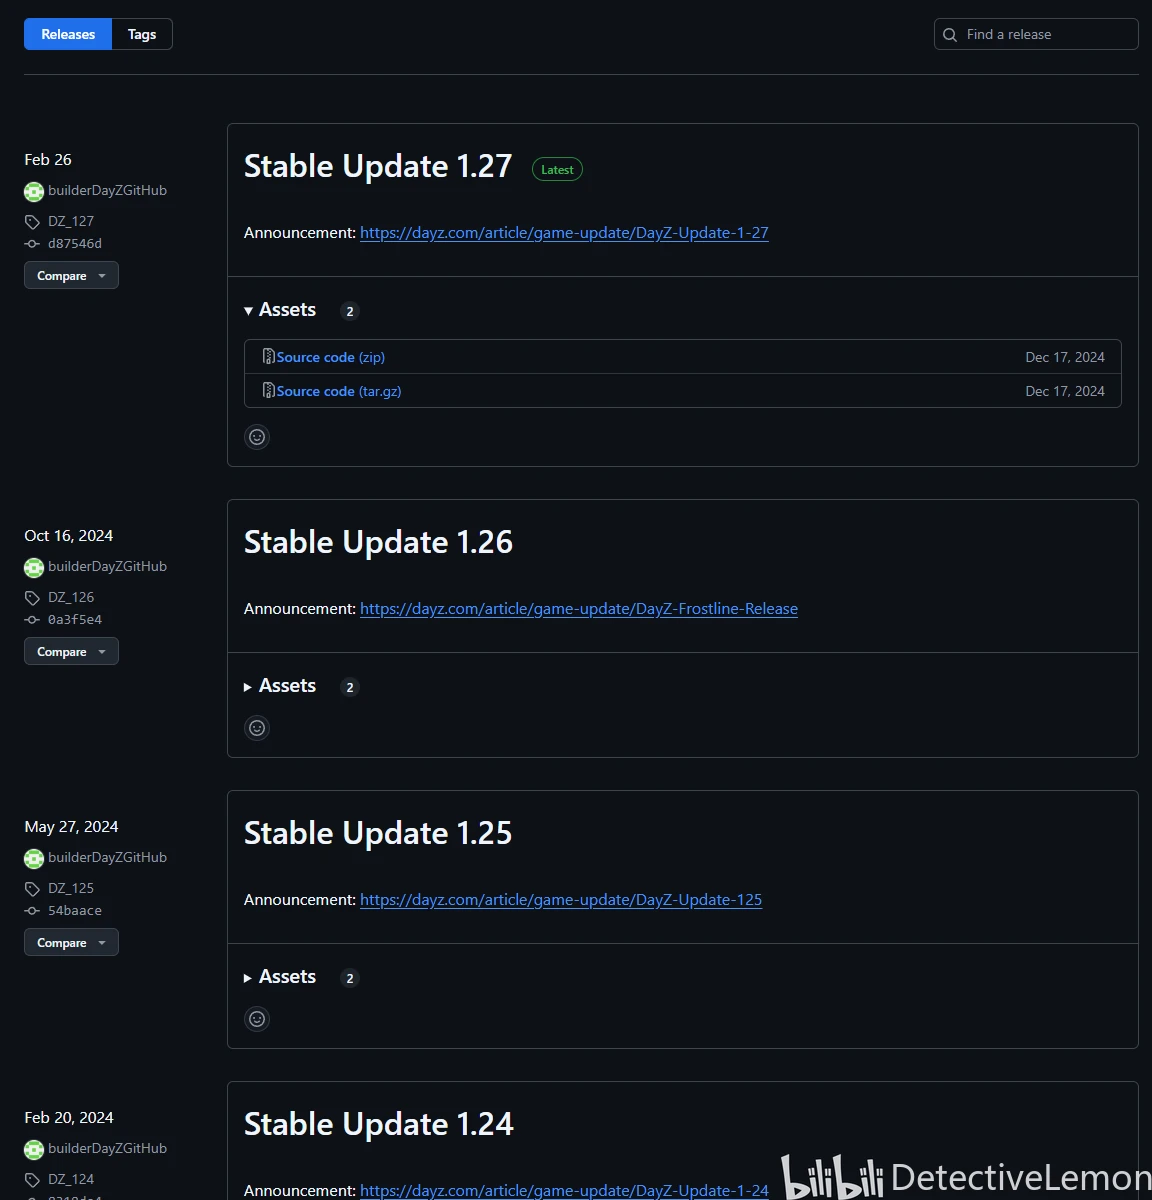This screenshot has height=1200, width=1152.
Task: Click builderDayZGitHub avatar beside Feb 26
Action: coord(34,191)
